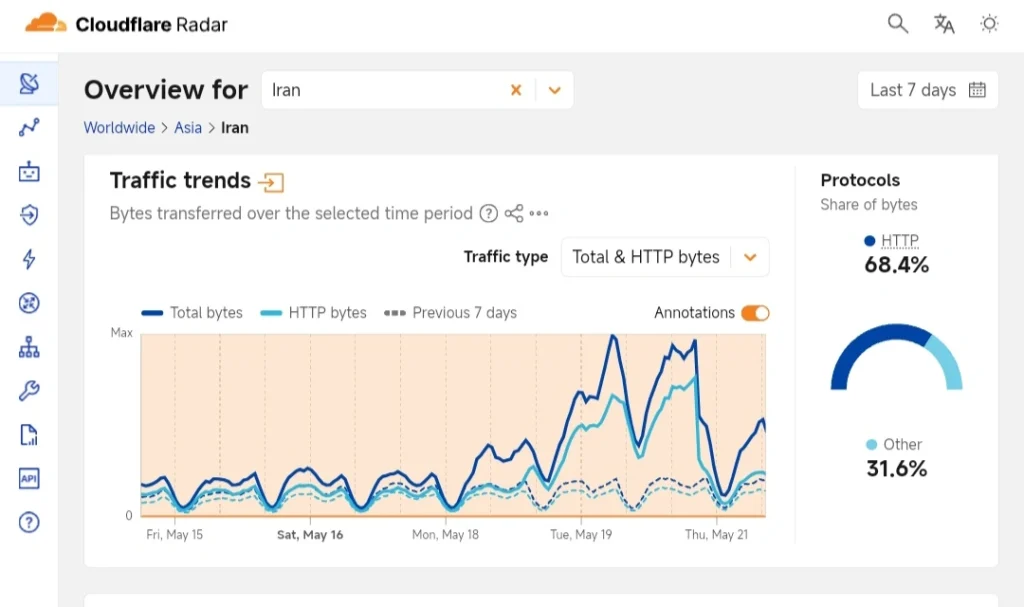This screenshot has width=1024, height=607.
Task: Open the document Reports sidebar icon
Action: 29,435
